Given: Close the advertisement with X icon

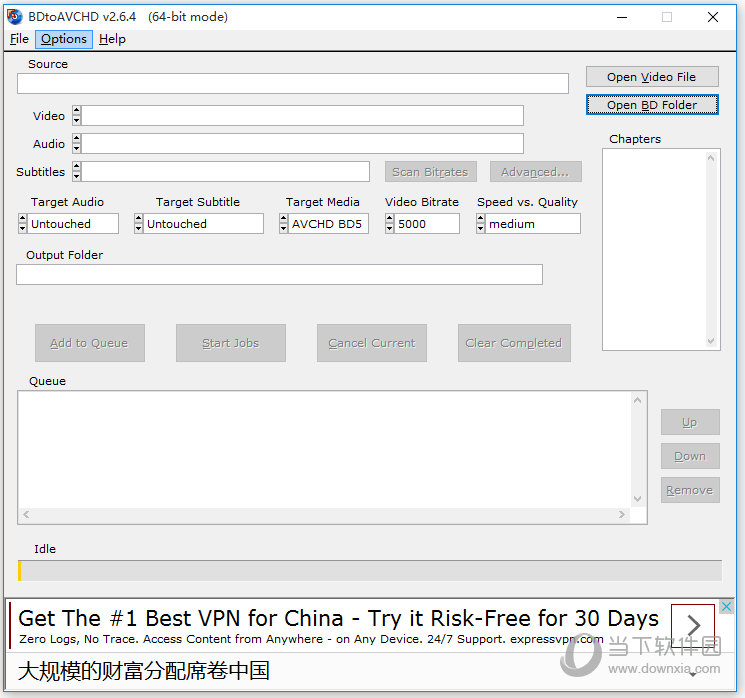Looking at the screenshot, I should 726,606.
